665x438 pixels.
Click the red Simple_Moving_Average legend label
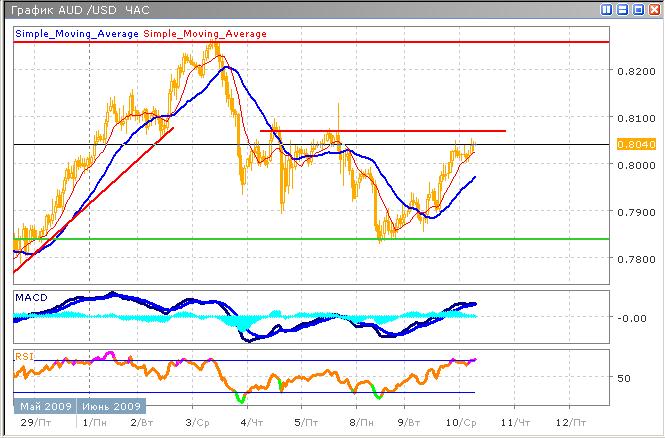[206, 34]
